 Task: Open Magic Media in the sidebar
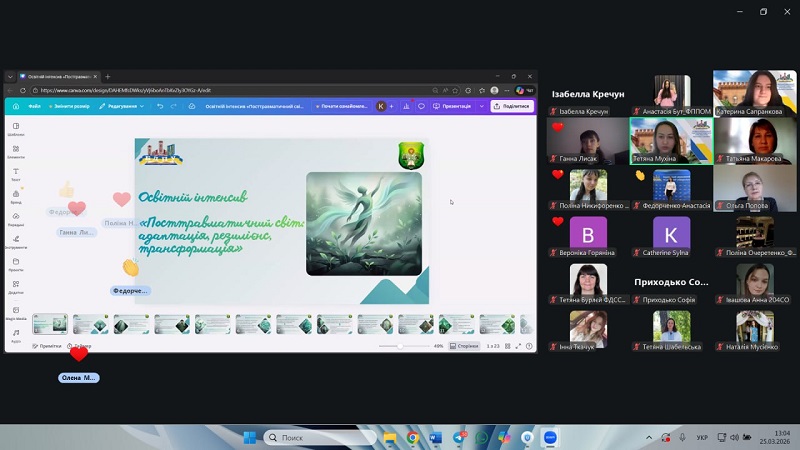pyautogui.click(x=16, y=311)
